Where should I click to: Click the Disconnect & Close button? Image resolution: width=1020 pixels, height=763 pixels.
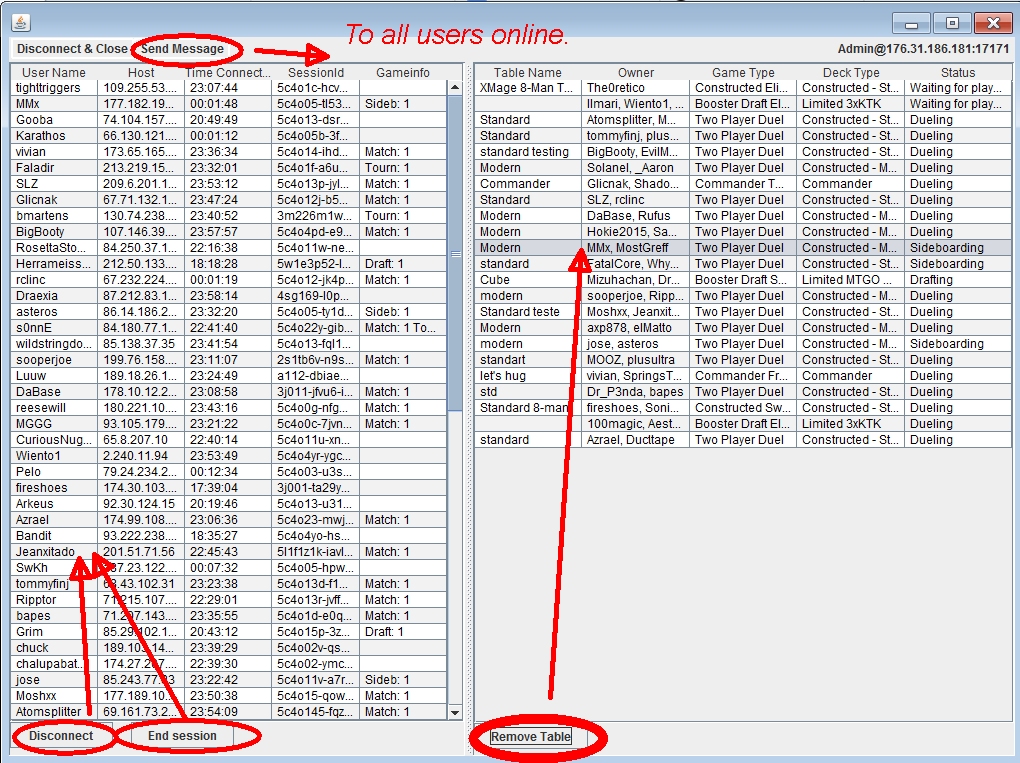click(72, 49)
